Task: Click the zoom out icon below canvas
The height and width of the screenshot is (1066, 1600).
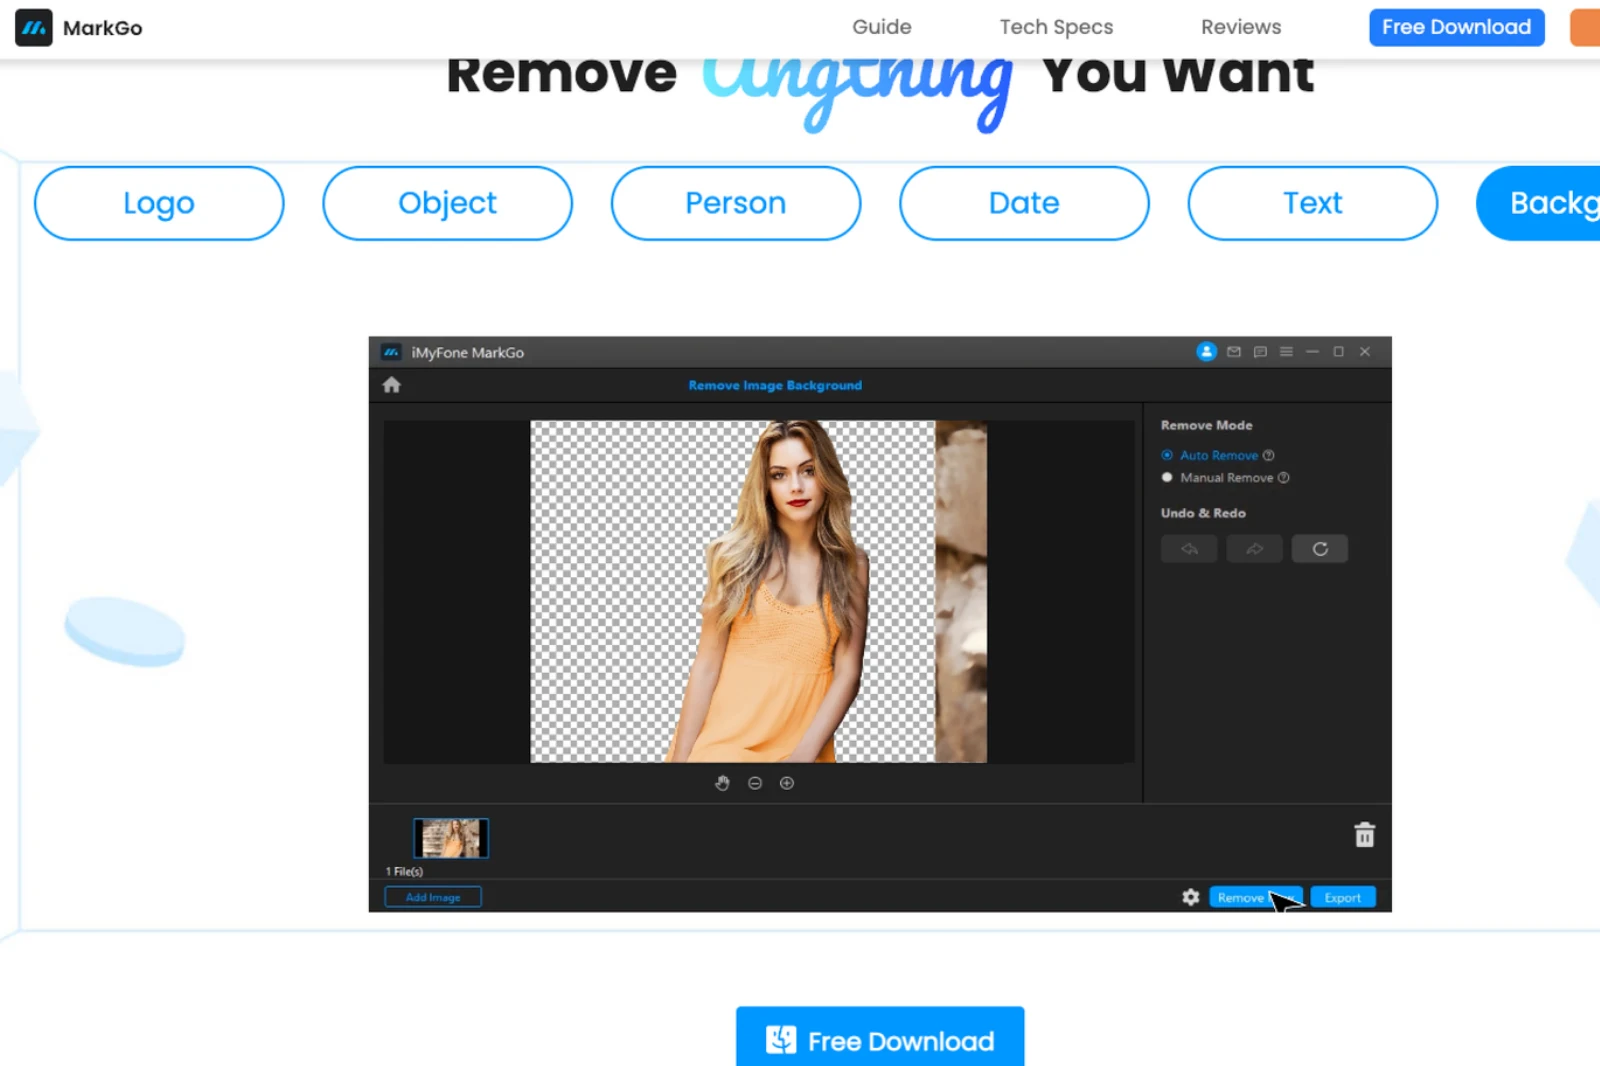Action: click(755, 783)
